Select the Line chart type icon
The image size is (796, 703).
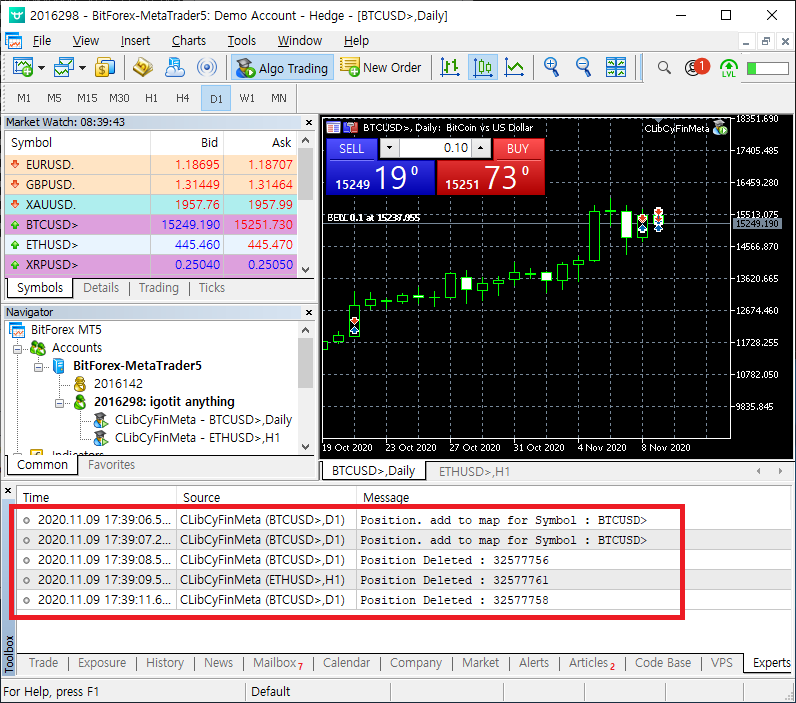pyautogui.click(x=514, y=68)
